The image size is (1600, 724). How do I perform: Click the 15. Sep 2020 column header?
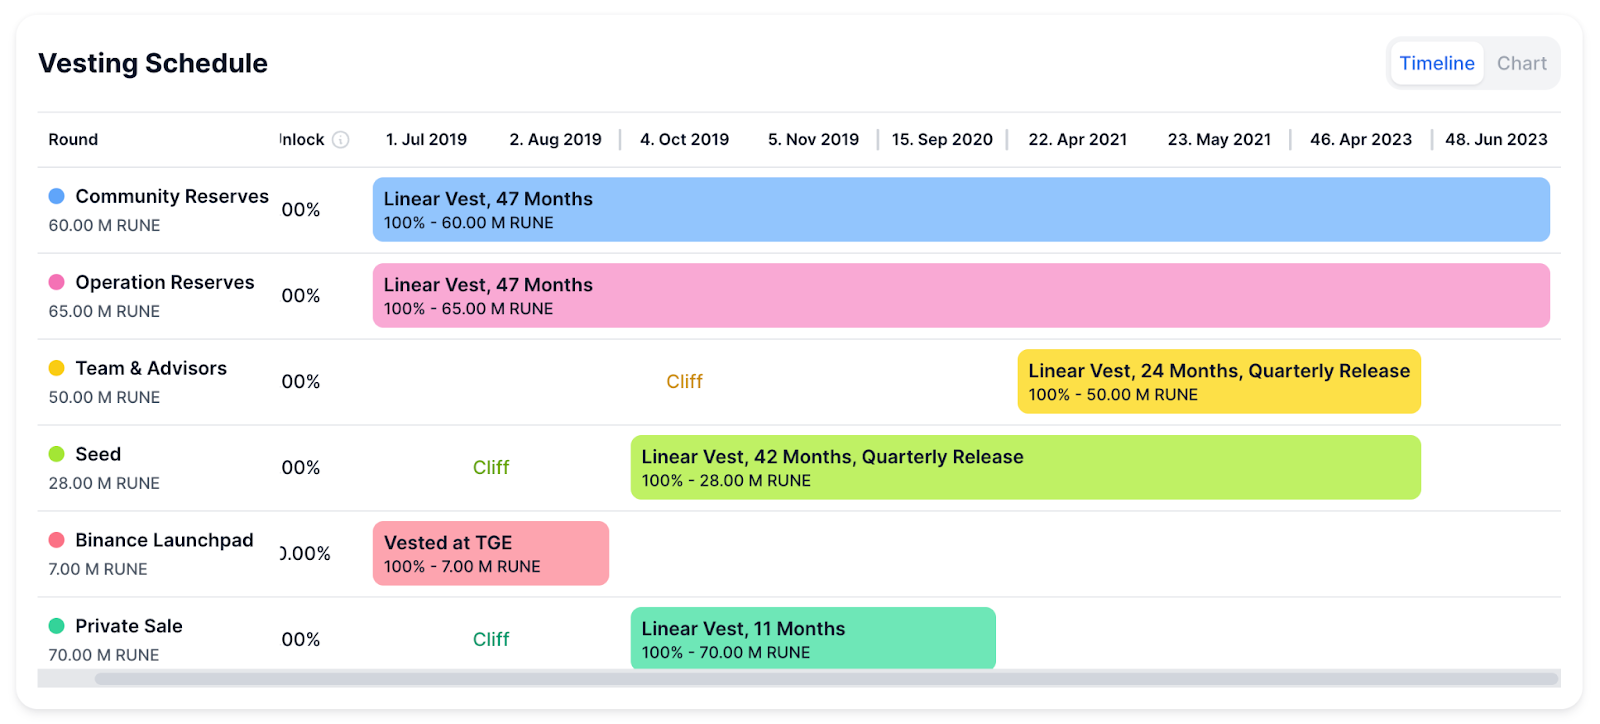pyautogui.click(x=942, y=140)
